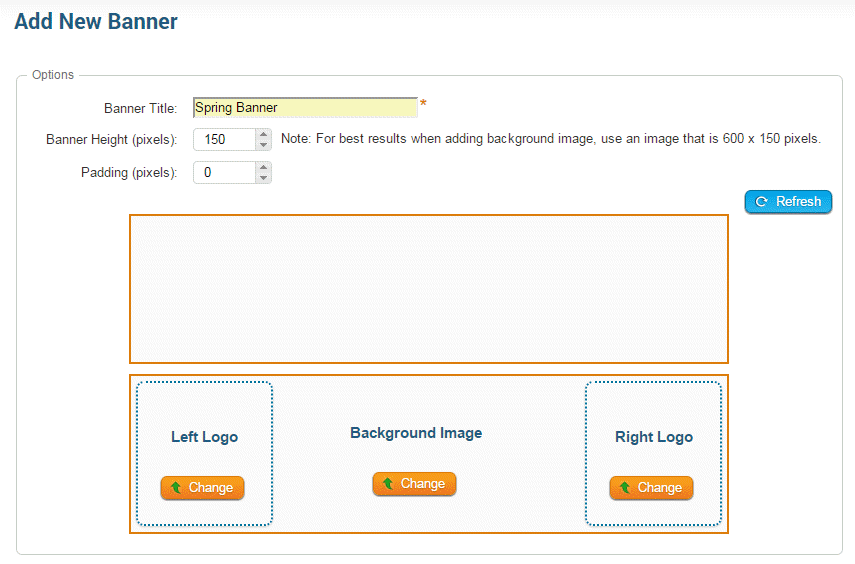Increase Banner Height with up arrow
Viewport: 855px width, 564px height.
pos(263,134)
